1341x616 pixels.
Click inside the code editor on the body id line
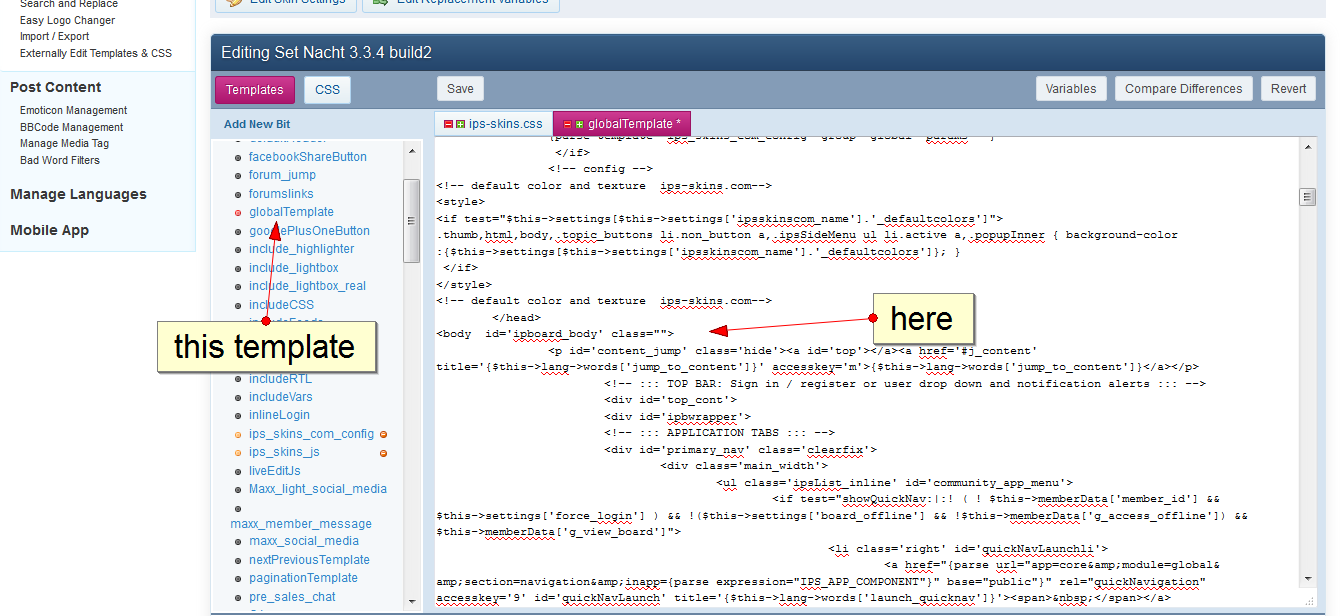[x=555, y=334]
